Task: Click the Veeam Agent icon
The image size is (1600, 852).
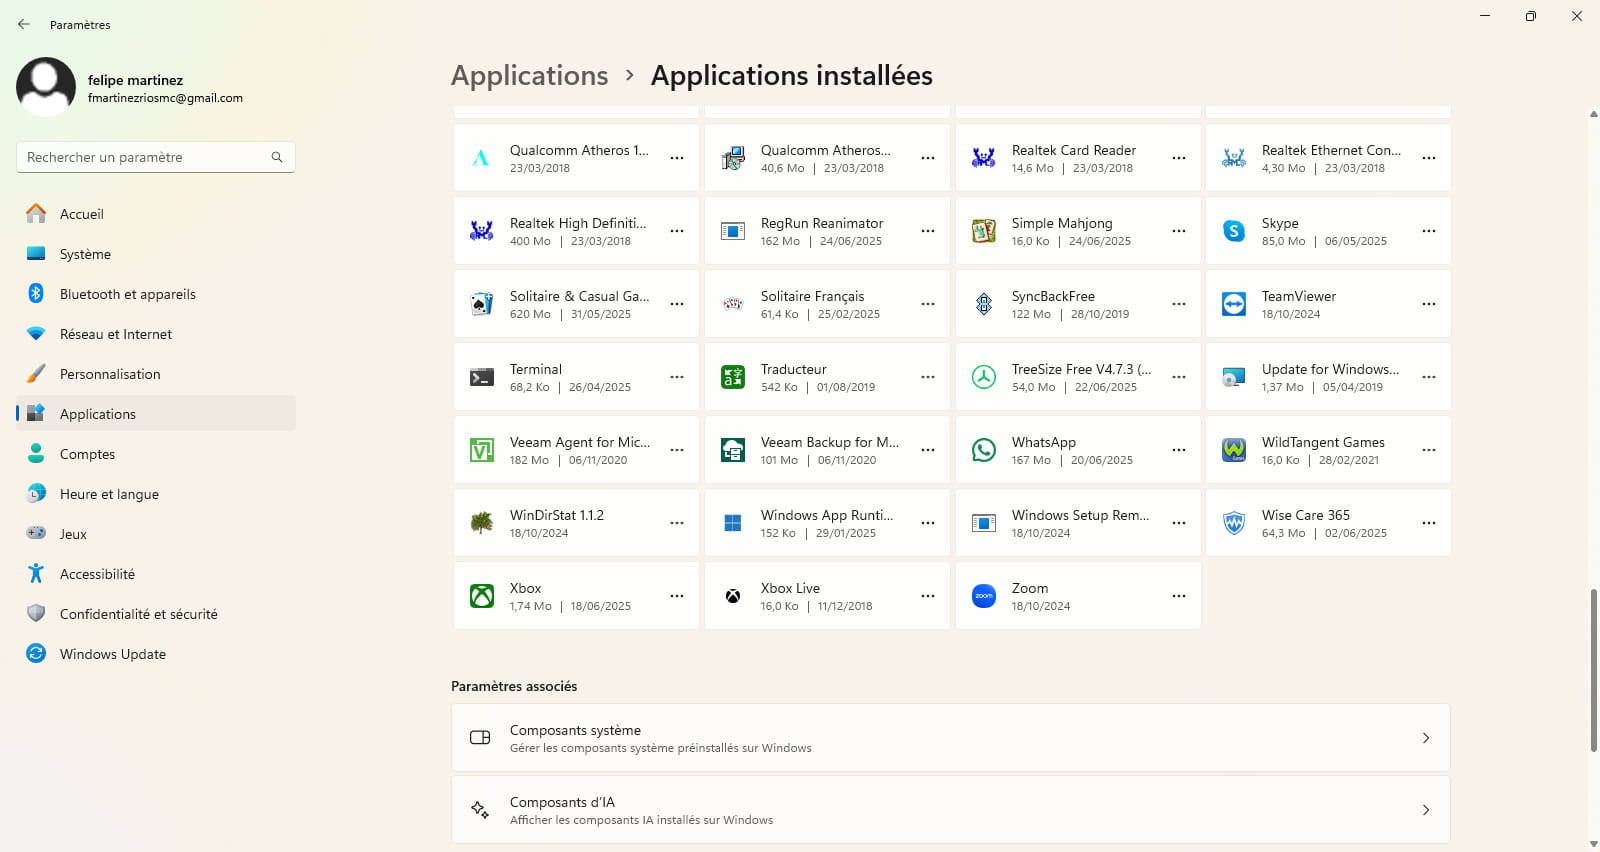Action: click(x=482, y=450)
